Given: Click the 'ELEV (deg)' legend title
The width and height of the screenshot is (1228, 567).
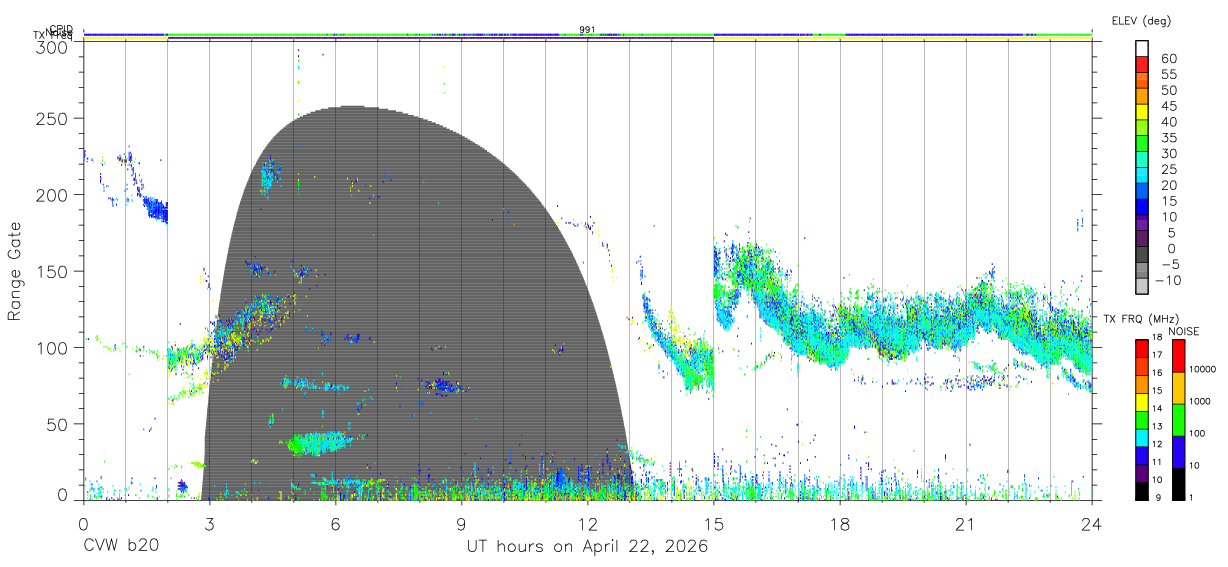Looking at the screenshot, I should pyautogui.click(x=1141, y=20).
